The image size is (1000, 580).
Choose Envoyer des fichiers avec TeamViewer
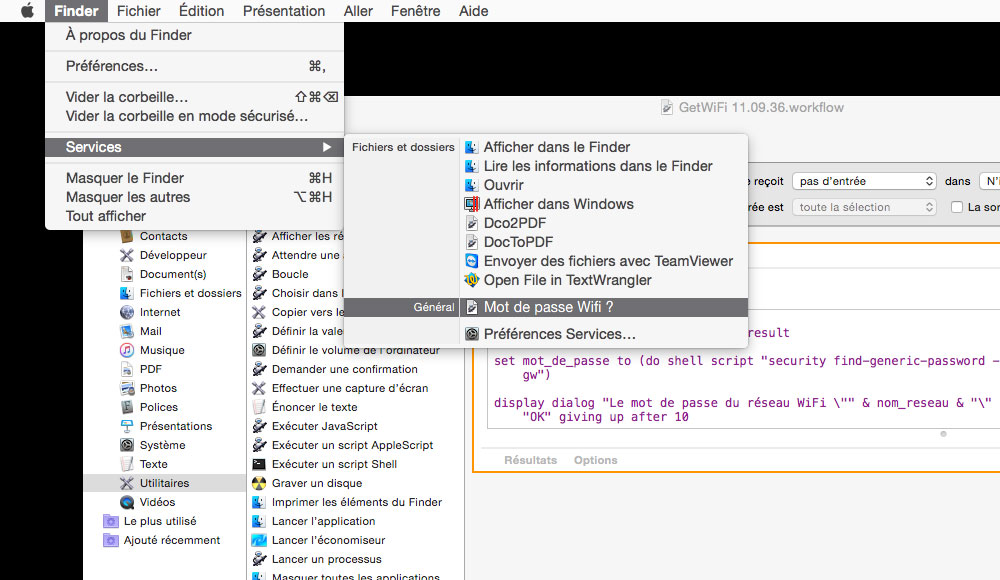pos(603,261)
